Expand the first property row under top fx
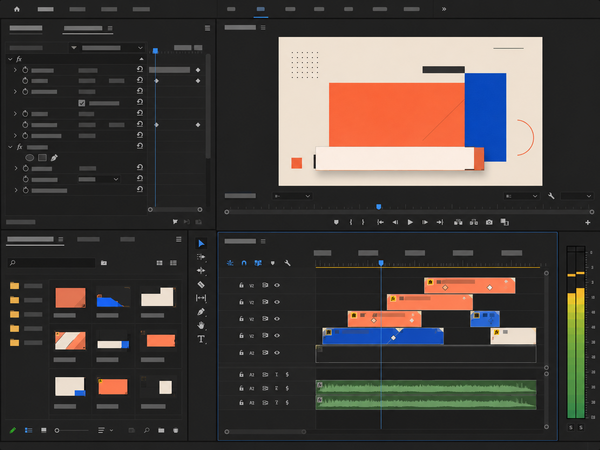 coord(15,70)
